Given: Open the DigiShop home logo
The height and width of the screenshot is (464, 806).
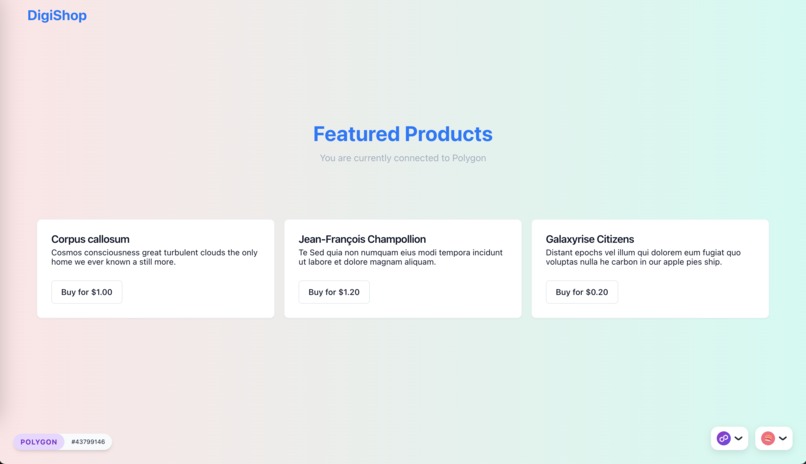Looking at the screenshot, I should click(57, 15).
